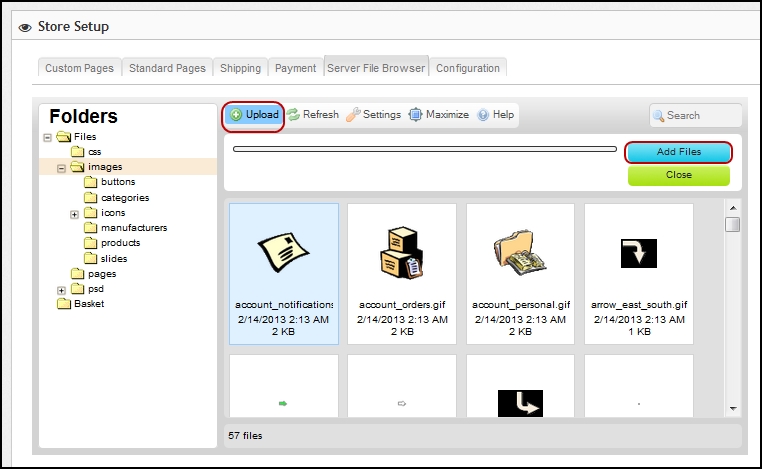
Task: Open the Standard Pages tab
Action: point(167,68)
